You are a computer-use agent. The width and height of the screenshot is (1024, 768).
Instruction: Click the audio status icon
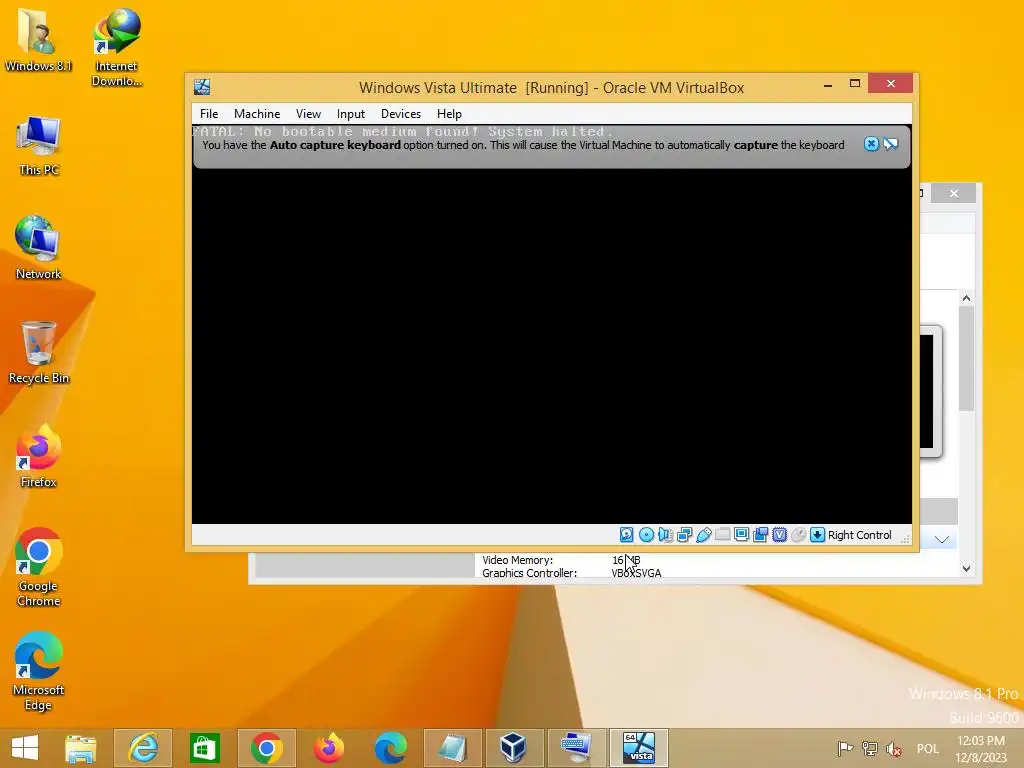665,535
